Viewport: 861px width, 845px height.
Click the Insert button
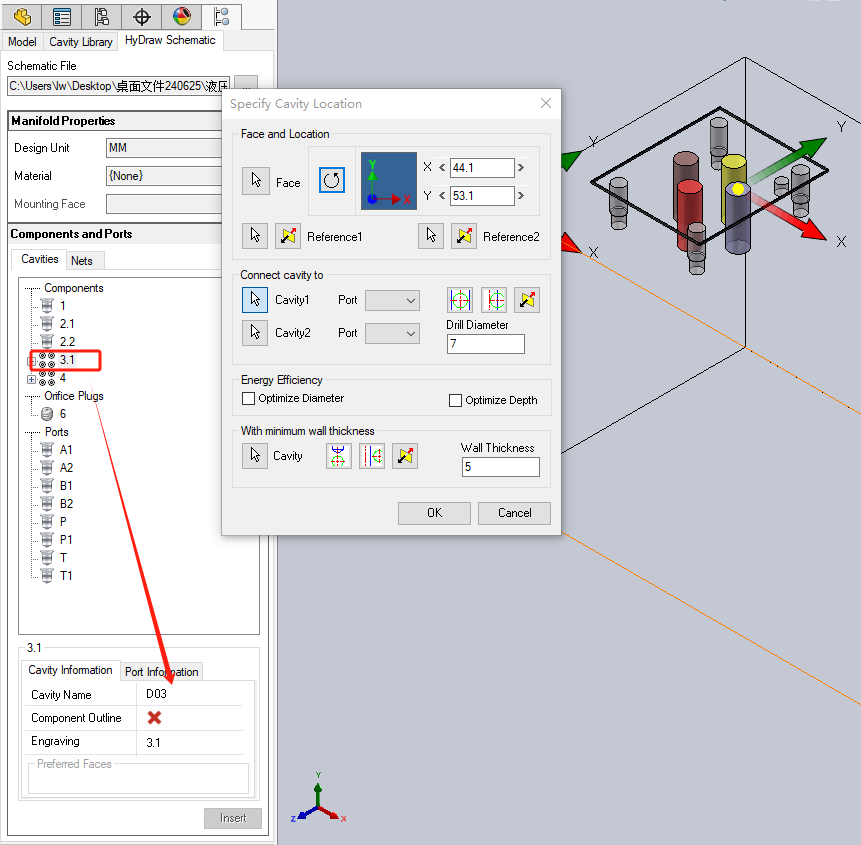(233, 818)
